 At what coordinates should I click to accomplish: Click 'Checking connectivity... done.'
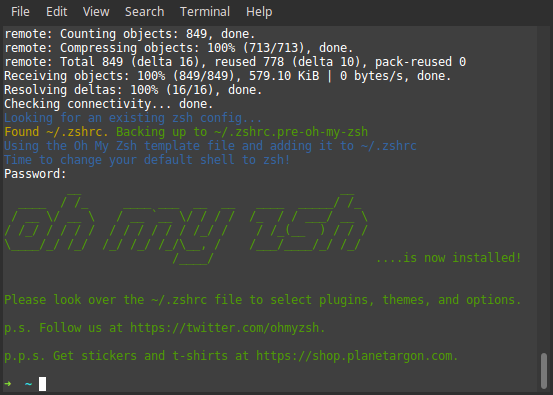click(109, 104)
